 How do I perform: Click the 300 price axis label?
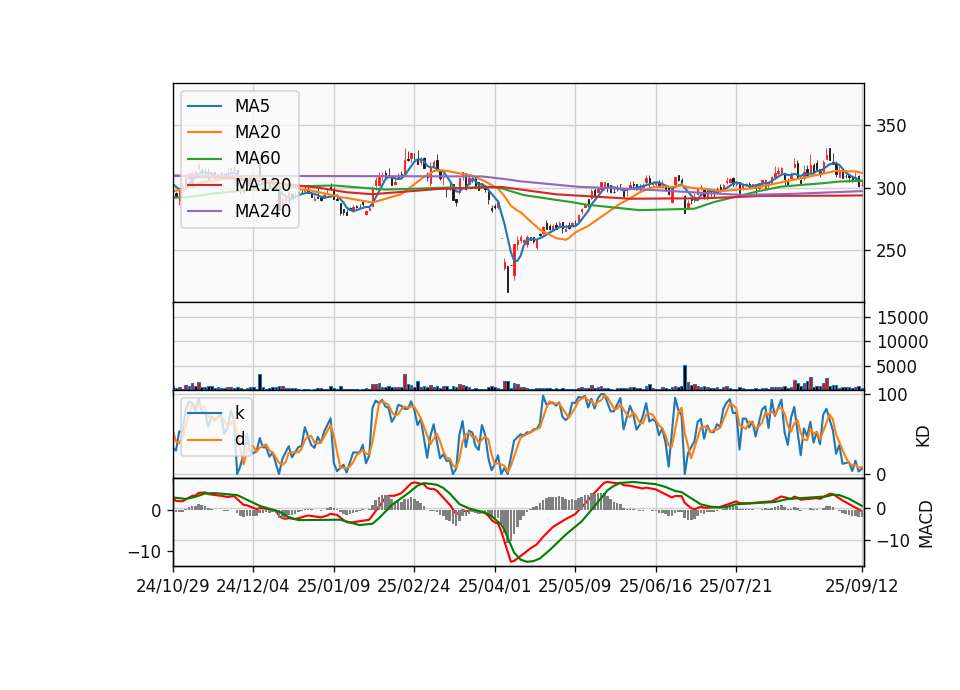(891, 189)
